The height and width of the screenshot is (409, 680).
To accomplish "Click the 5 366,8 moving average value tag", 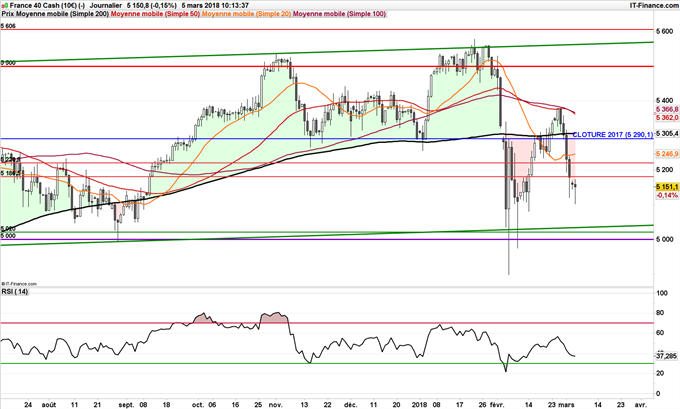I will click(667, 109).
